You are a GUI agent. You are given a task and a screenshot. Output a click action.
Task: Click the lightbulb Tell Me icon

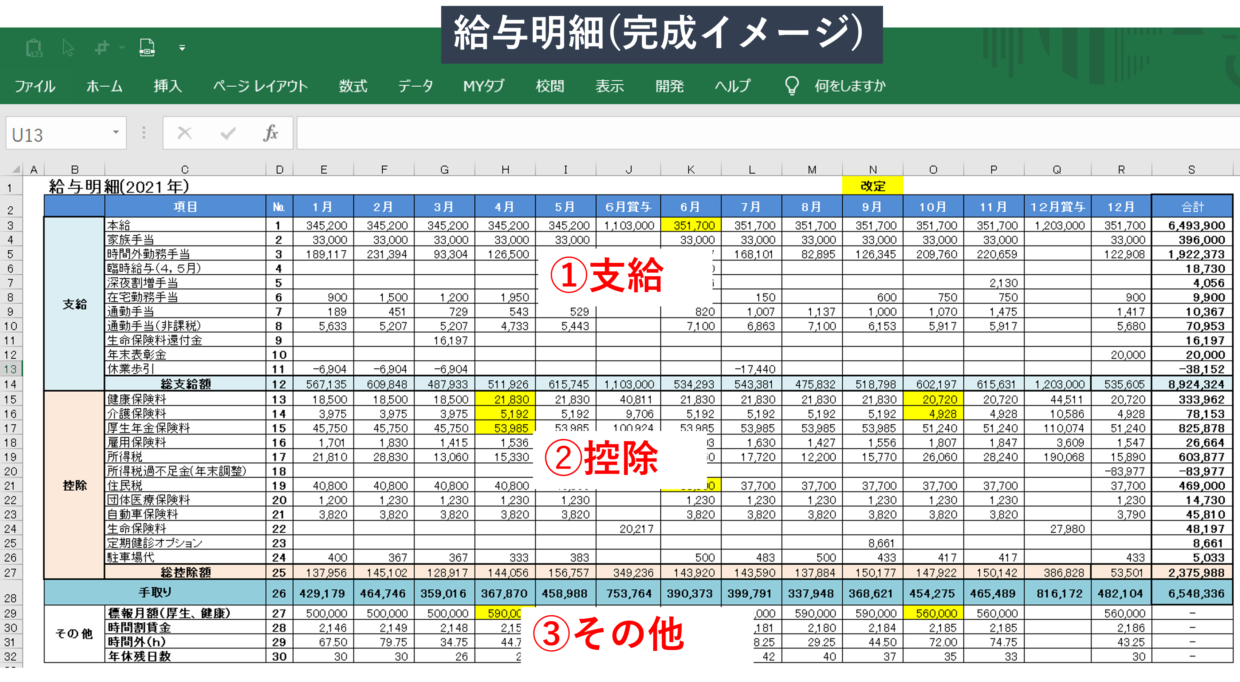tap(792, 86)
